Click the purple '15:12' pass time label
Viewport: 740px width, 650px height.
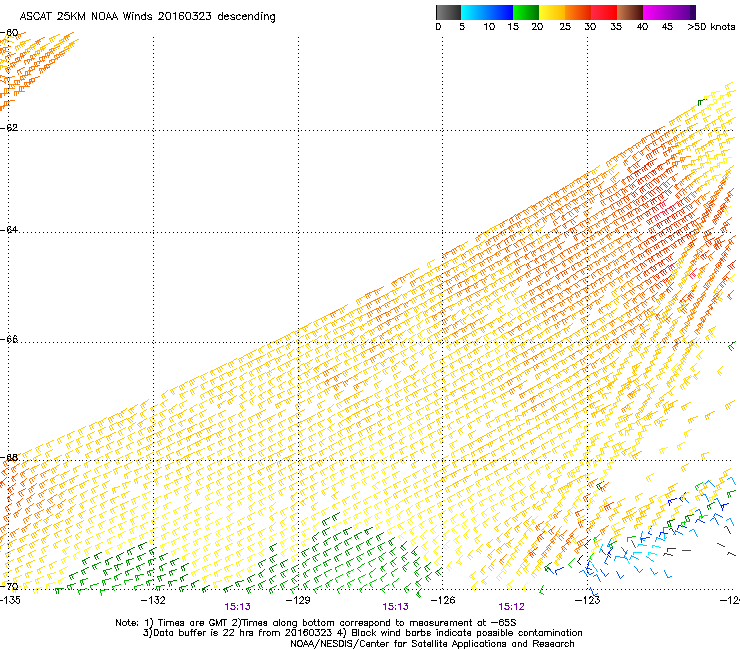click(x=512, y=607)
